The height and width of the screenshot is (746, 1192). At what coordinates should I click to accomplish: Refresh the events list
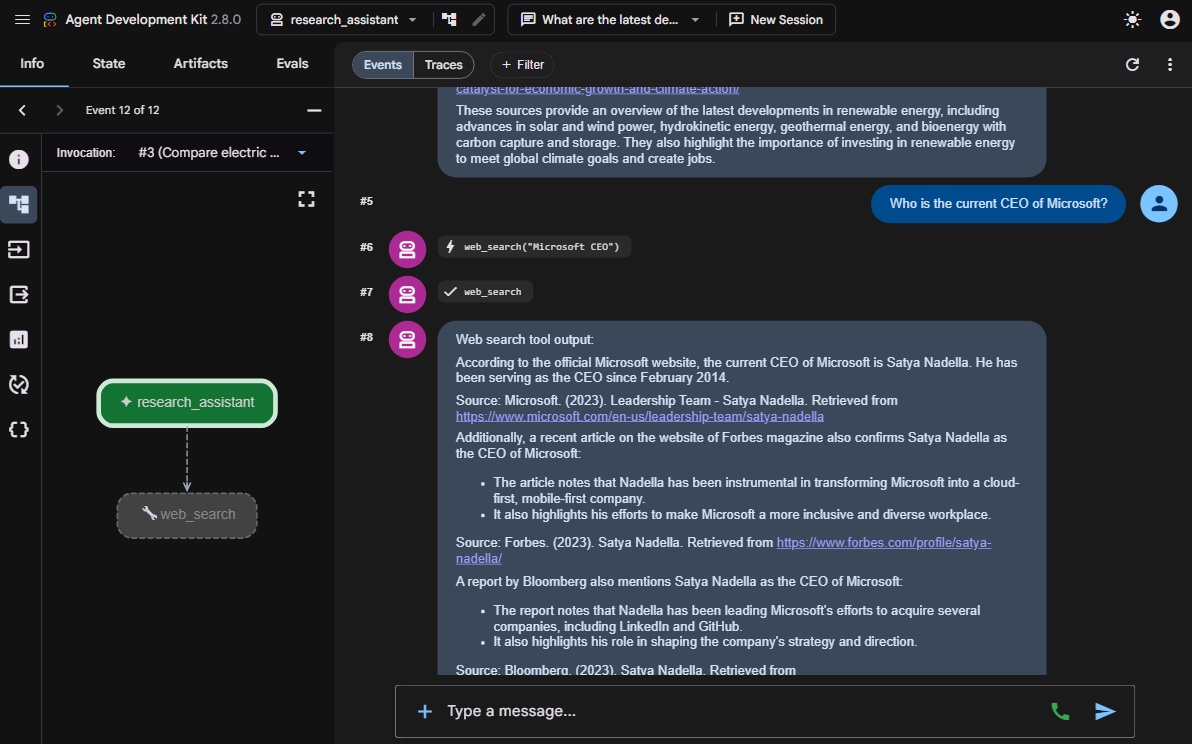1133,65
